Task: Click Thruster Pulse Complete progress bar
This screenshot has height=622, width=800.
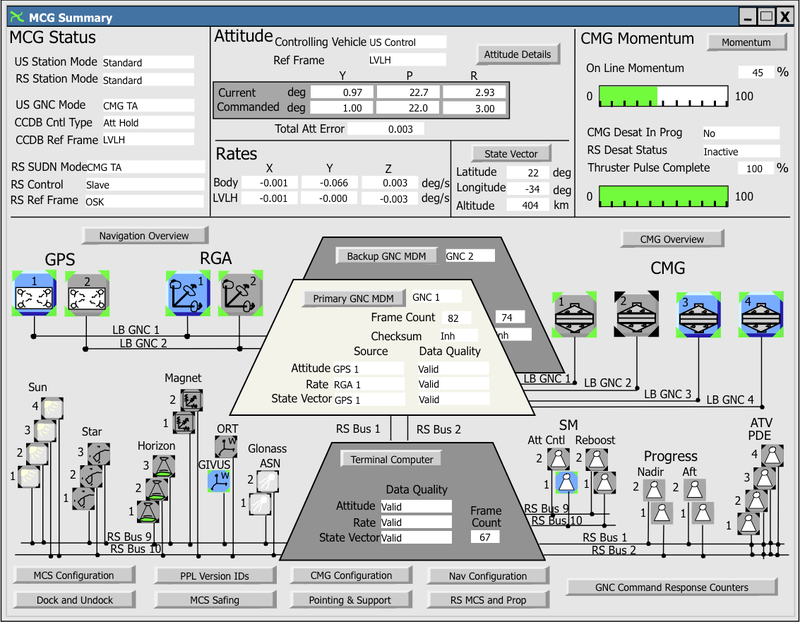Action: click(663, 196)
